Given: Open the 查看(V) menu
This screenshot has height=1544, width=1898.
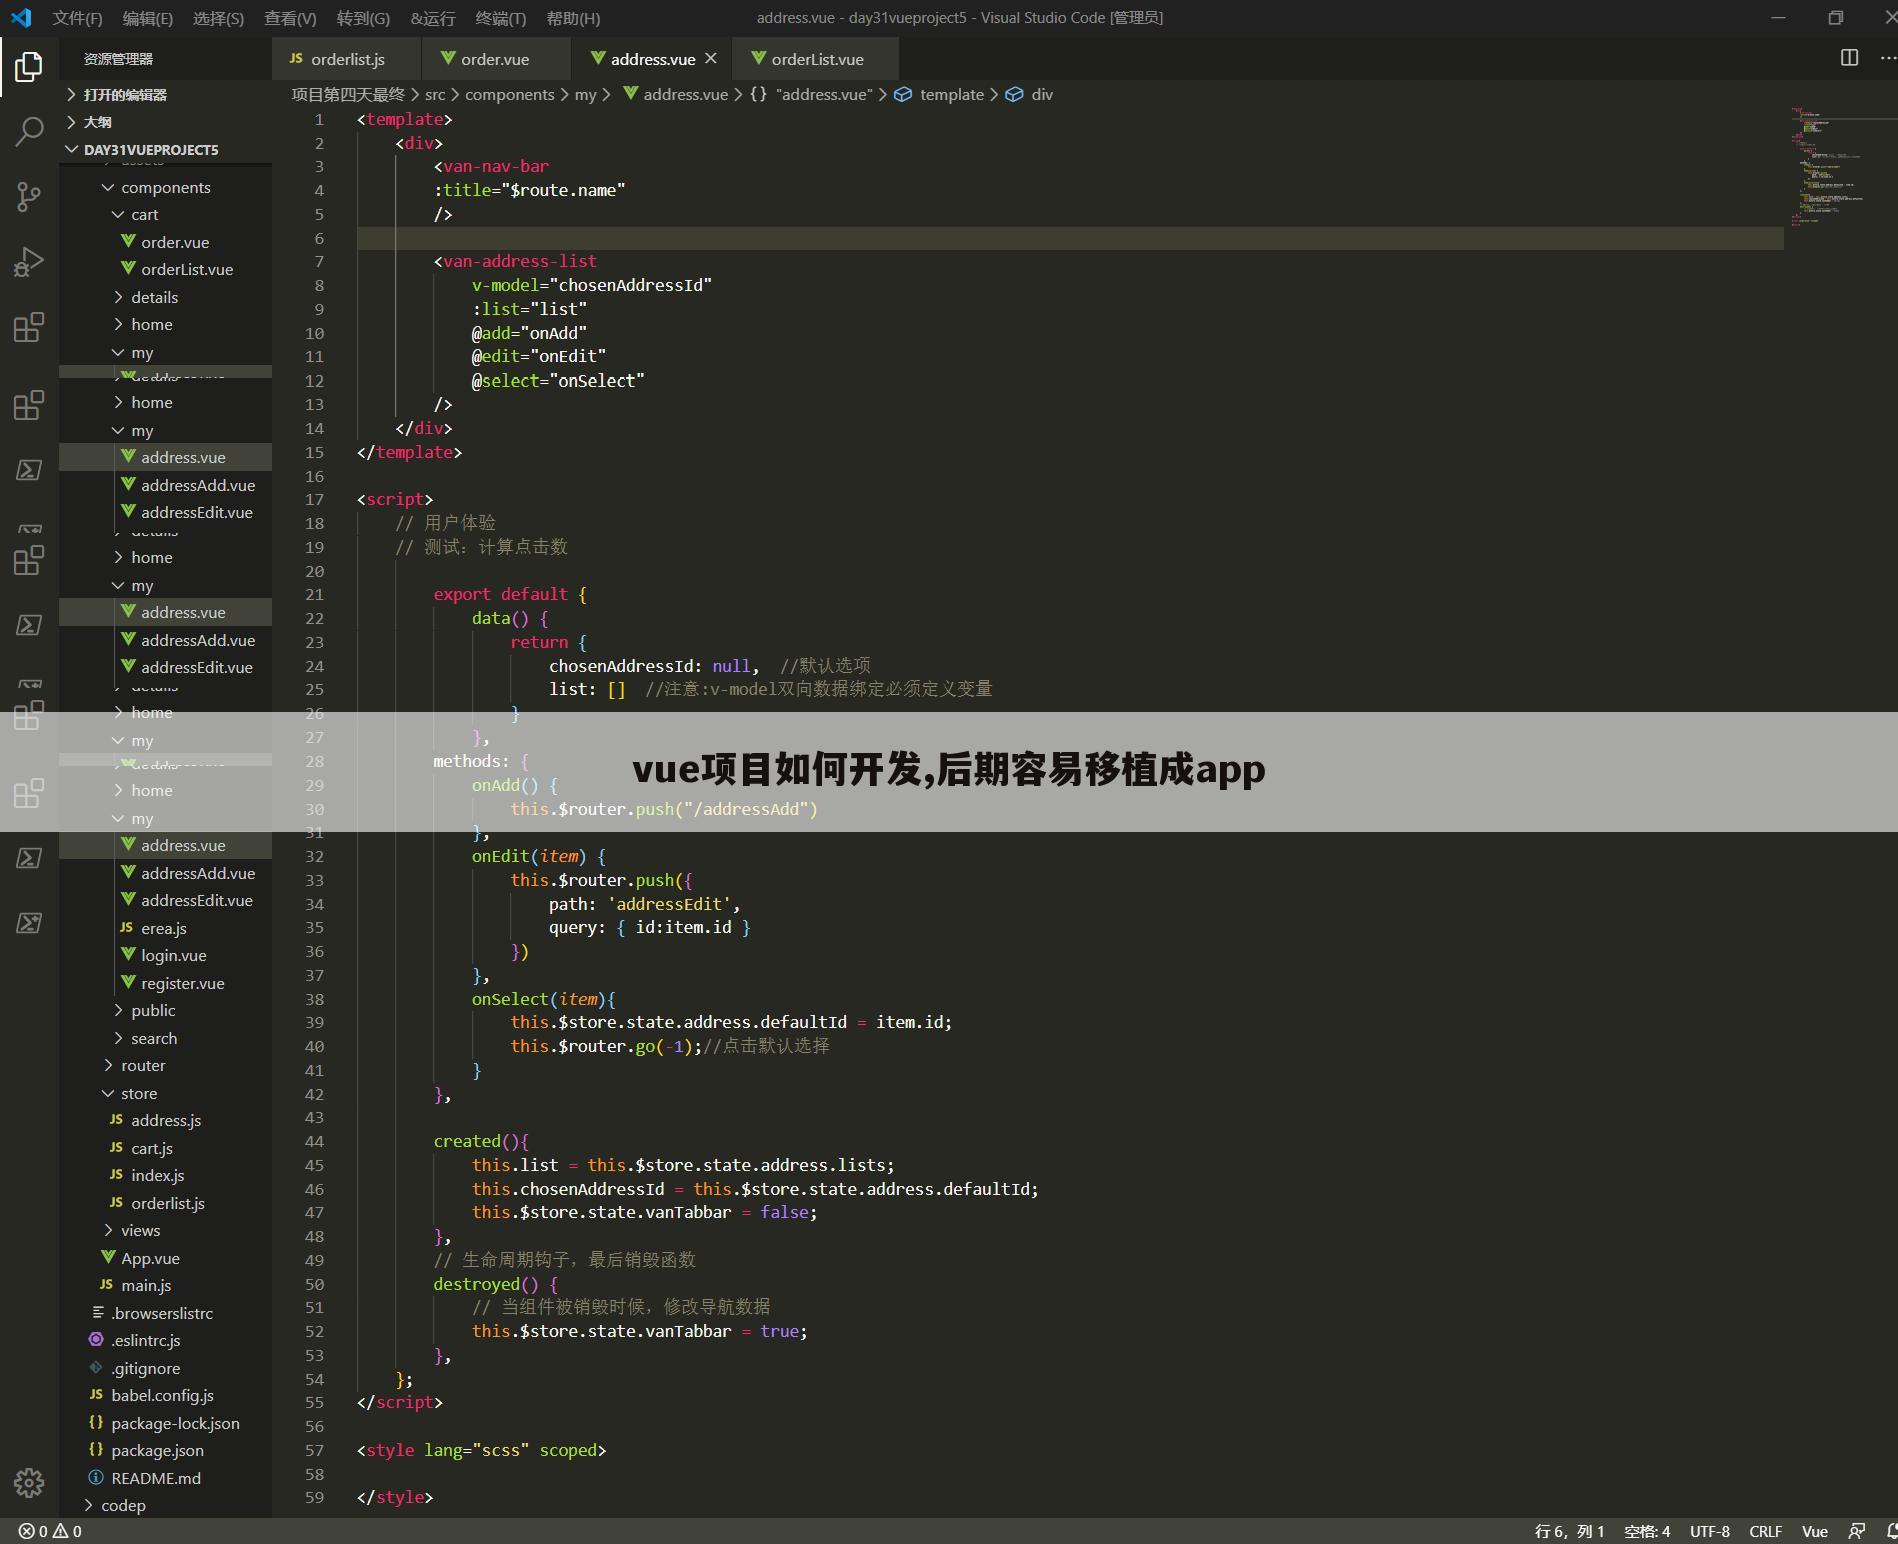Looking at the screenshot, I should 290,18.
